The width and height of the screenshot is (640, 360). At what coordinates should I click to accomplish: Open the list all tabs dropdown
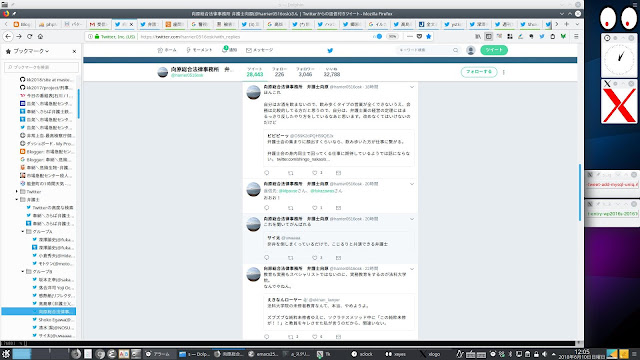577,24
